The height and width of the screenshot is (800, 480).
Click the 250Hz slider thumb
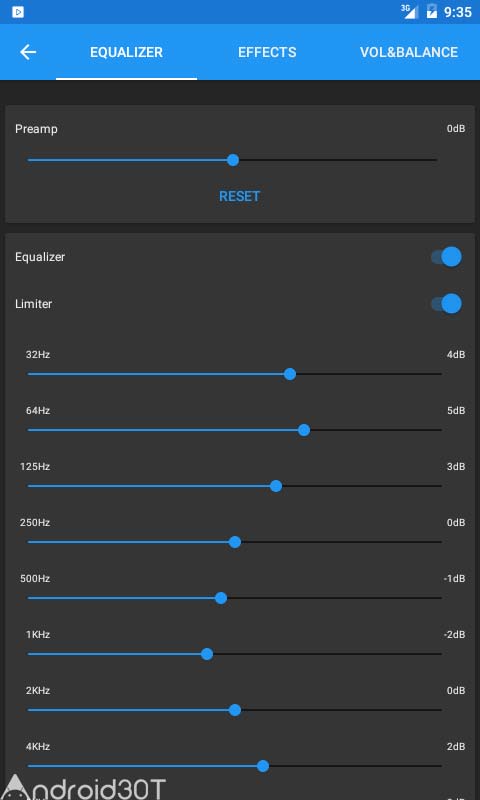coord(235,542)
